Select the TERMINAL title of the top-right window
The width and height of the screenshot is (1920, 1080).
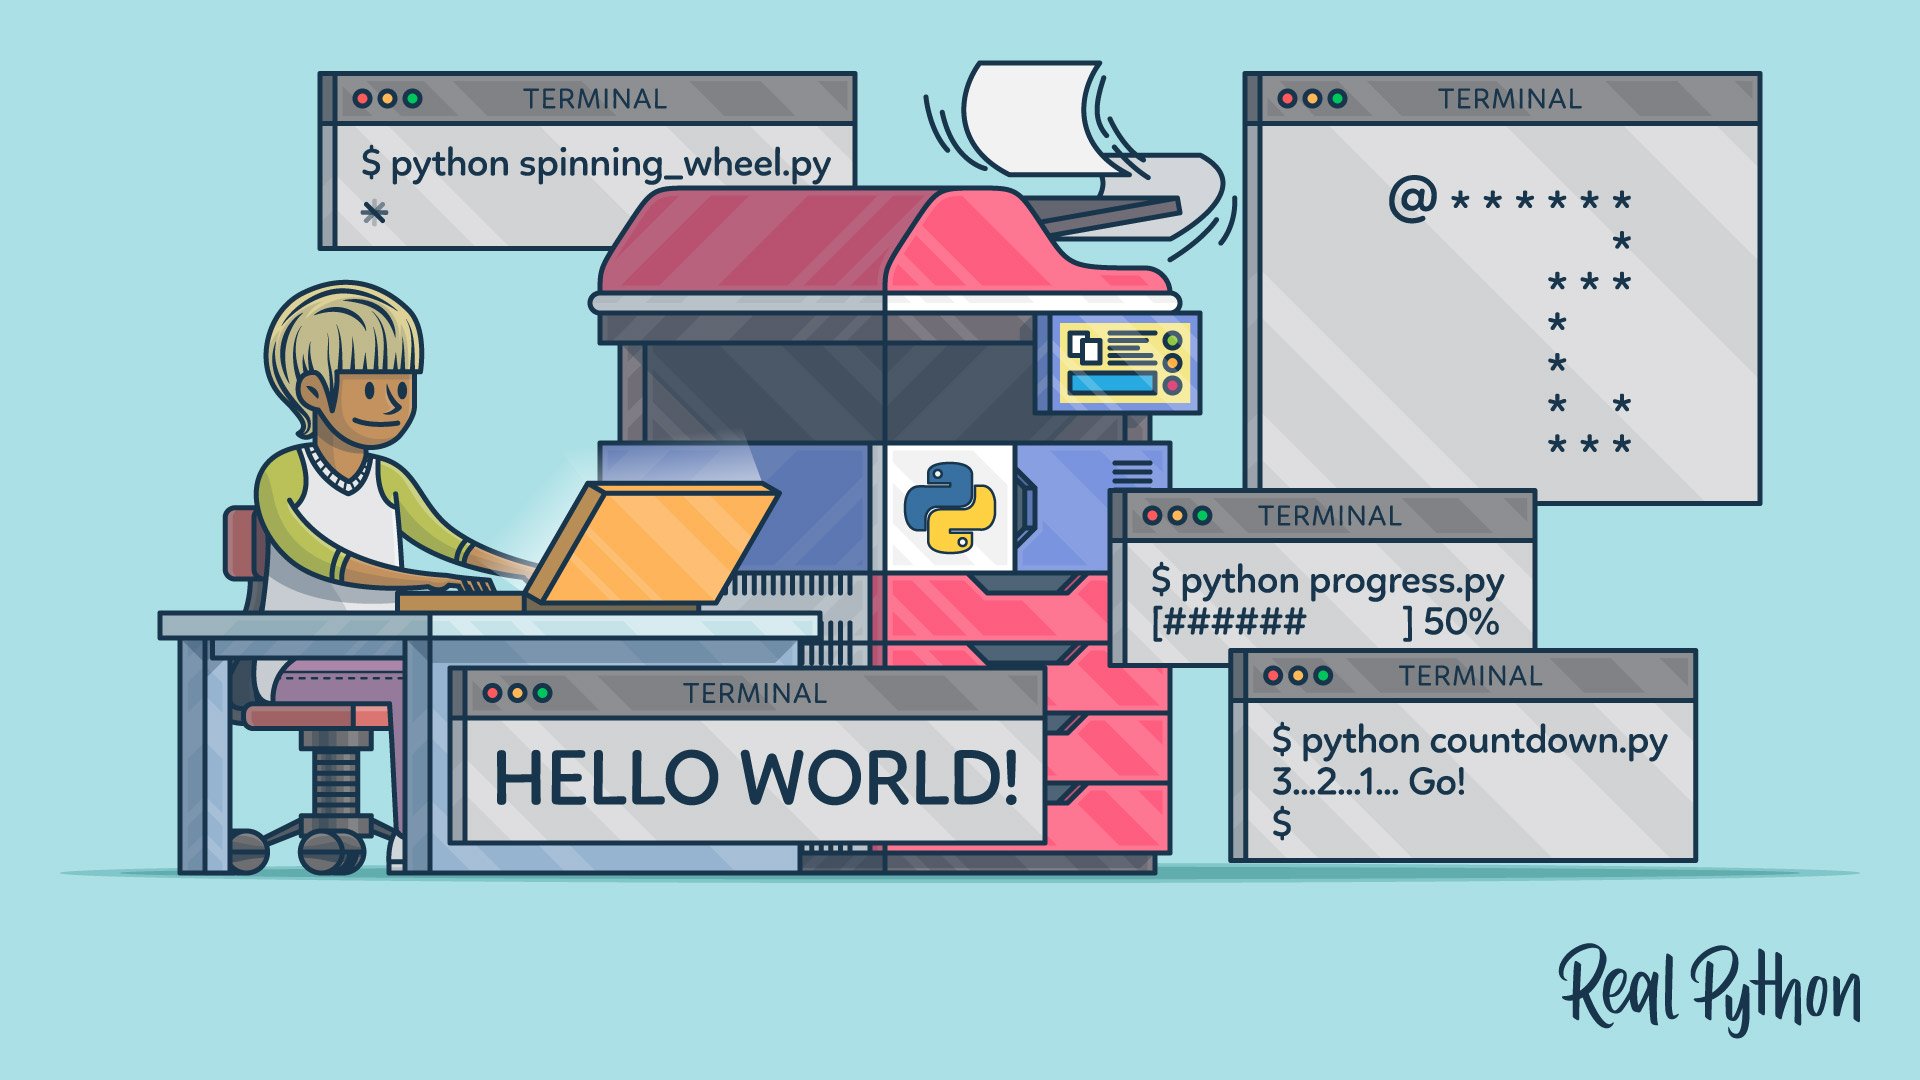(1510, 99)
